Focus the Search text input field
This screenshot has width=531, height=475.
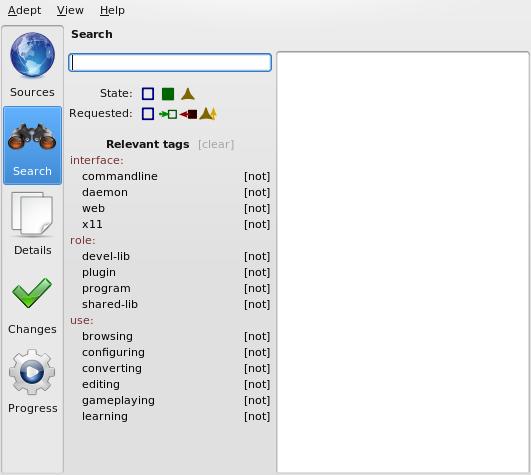170,63
